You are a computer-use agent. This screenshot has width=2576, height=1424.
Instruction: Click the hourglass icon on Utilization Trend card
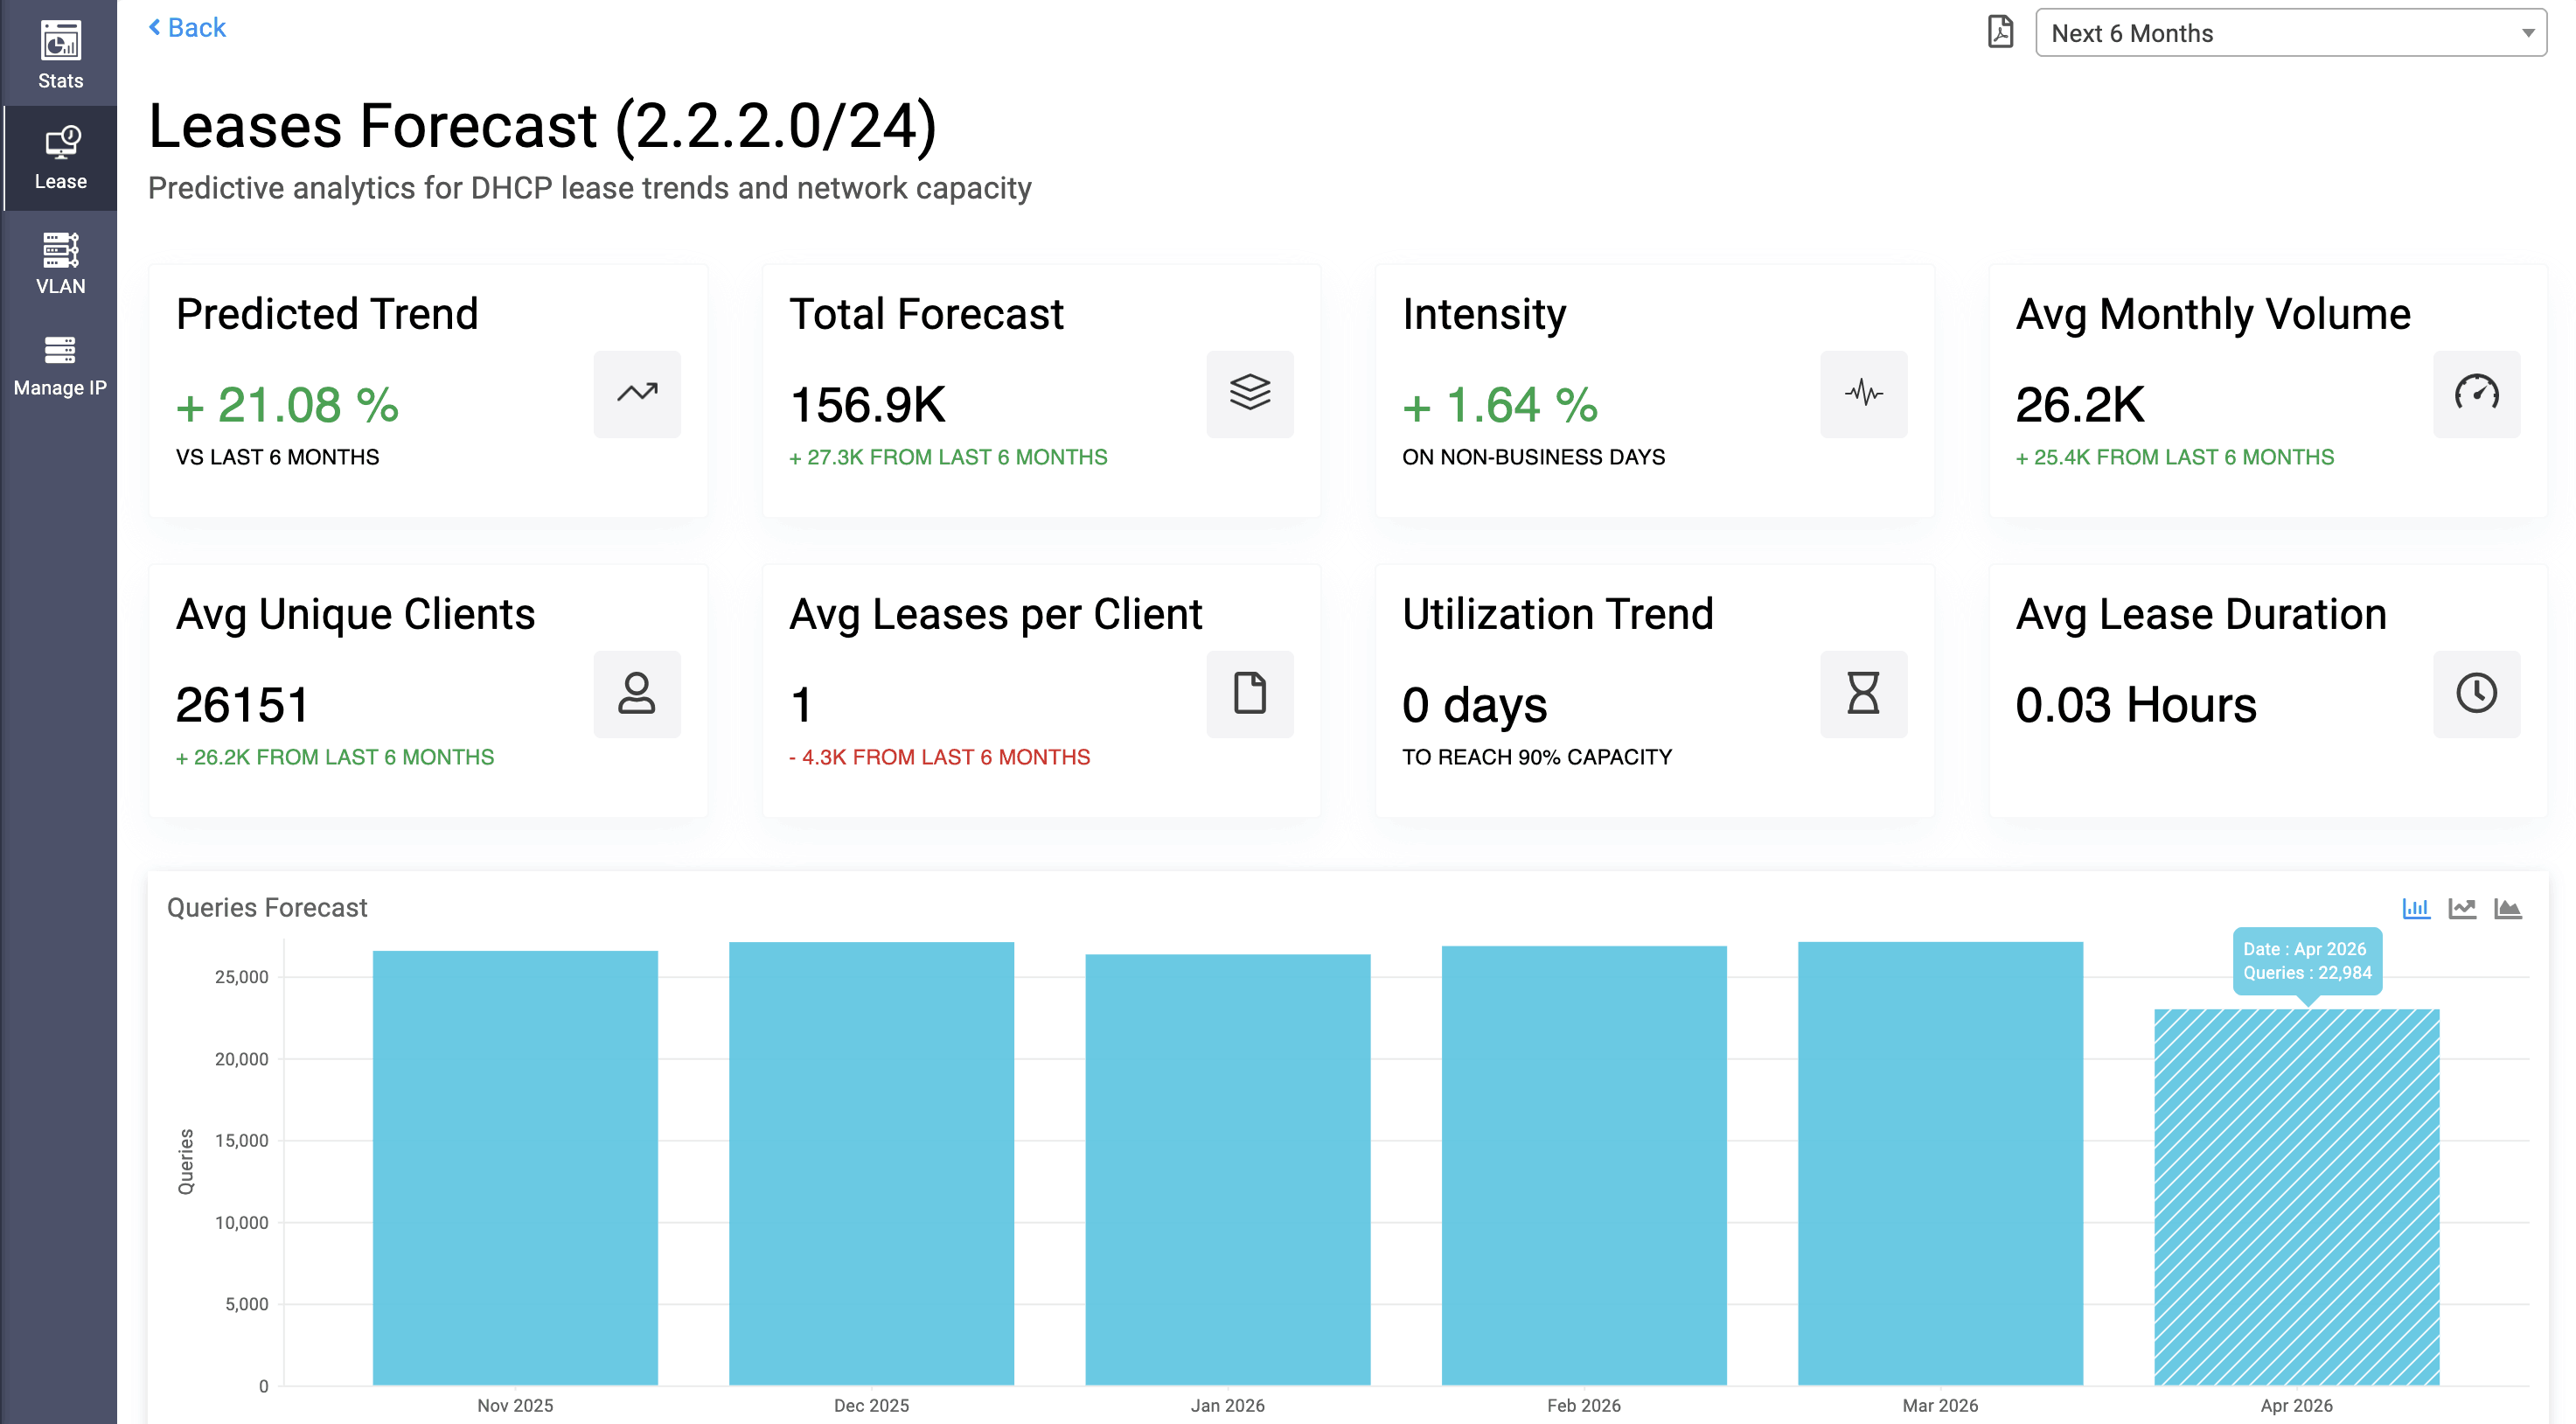click(x=1863, y=693)
